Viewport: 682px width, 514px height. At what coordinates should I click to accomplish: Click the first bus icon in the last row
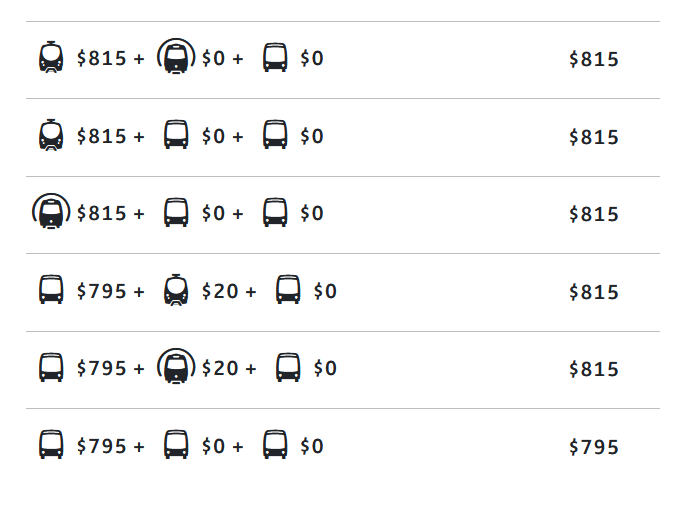51,445
